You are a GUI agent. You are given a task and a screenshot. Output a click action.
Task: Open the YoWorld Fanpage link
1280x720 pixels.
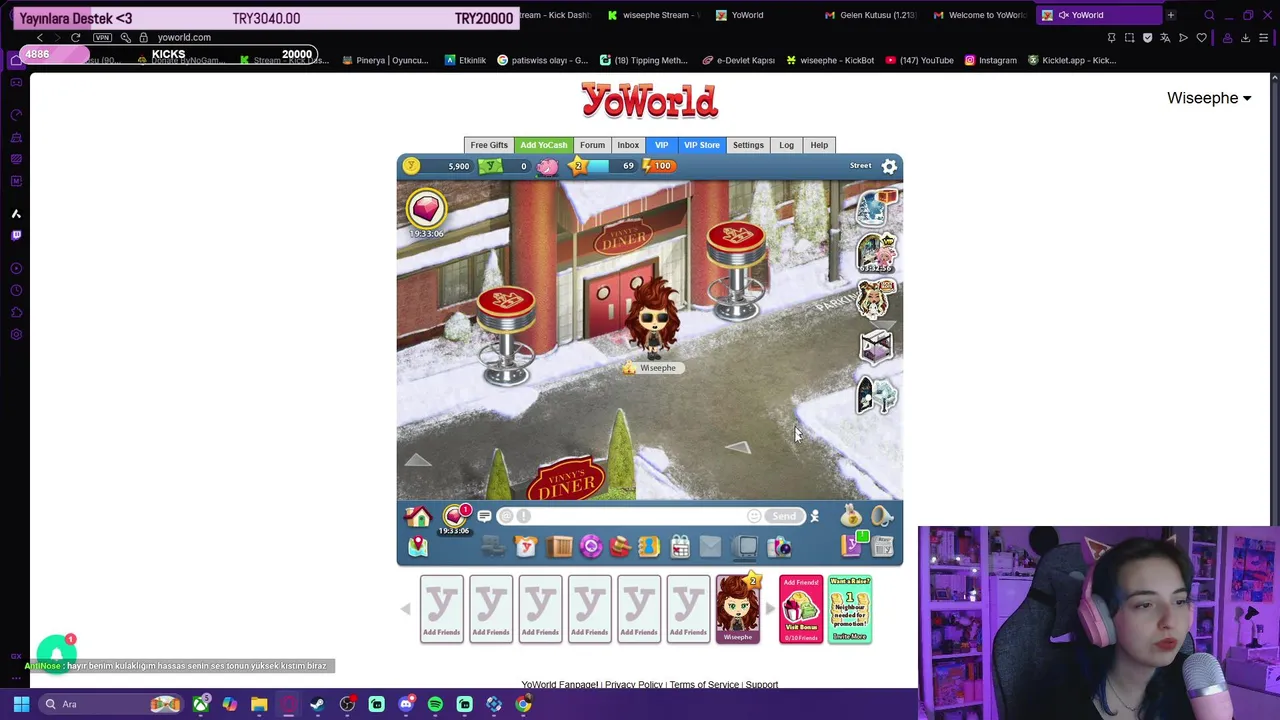pyautogui.click(x=559, y=685)
